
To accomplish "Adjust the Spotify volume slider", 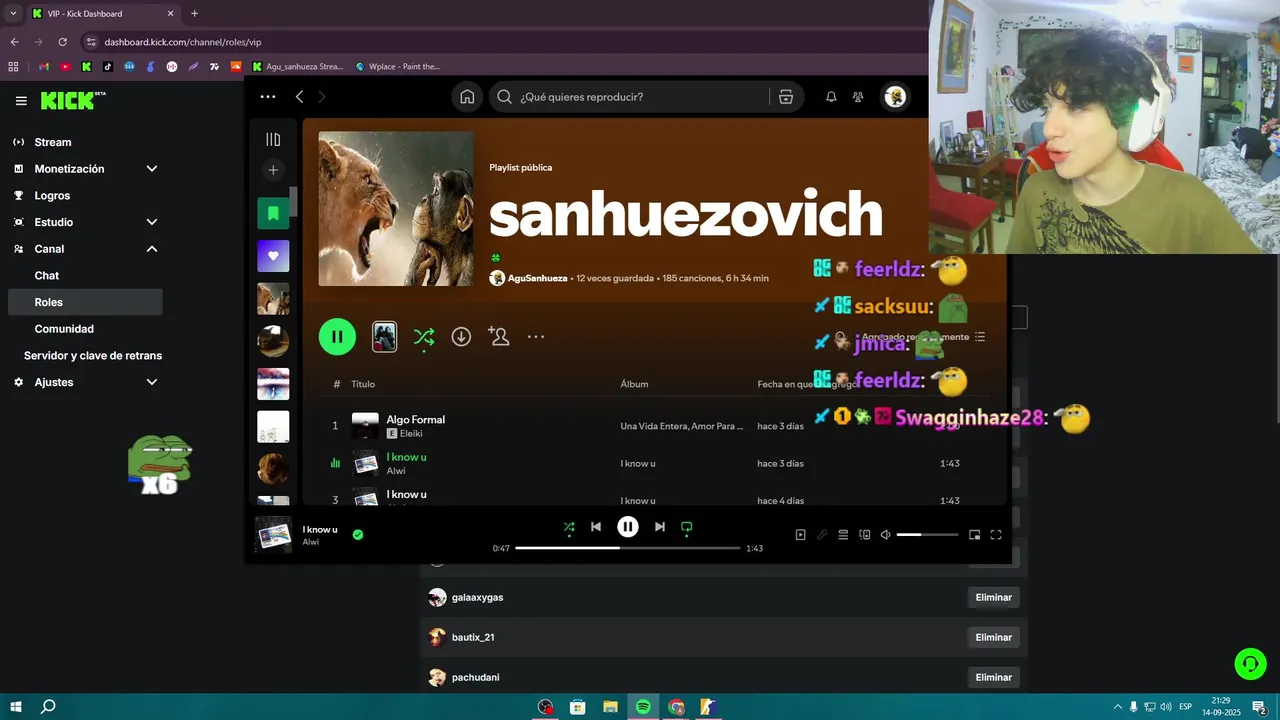I will (x=927, y=535).
